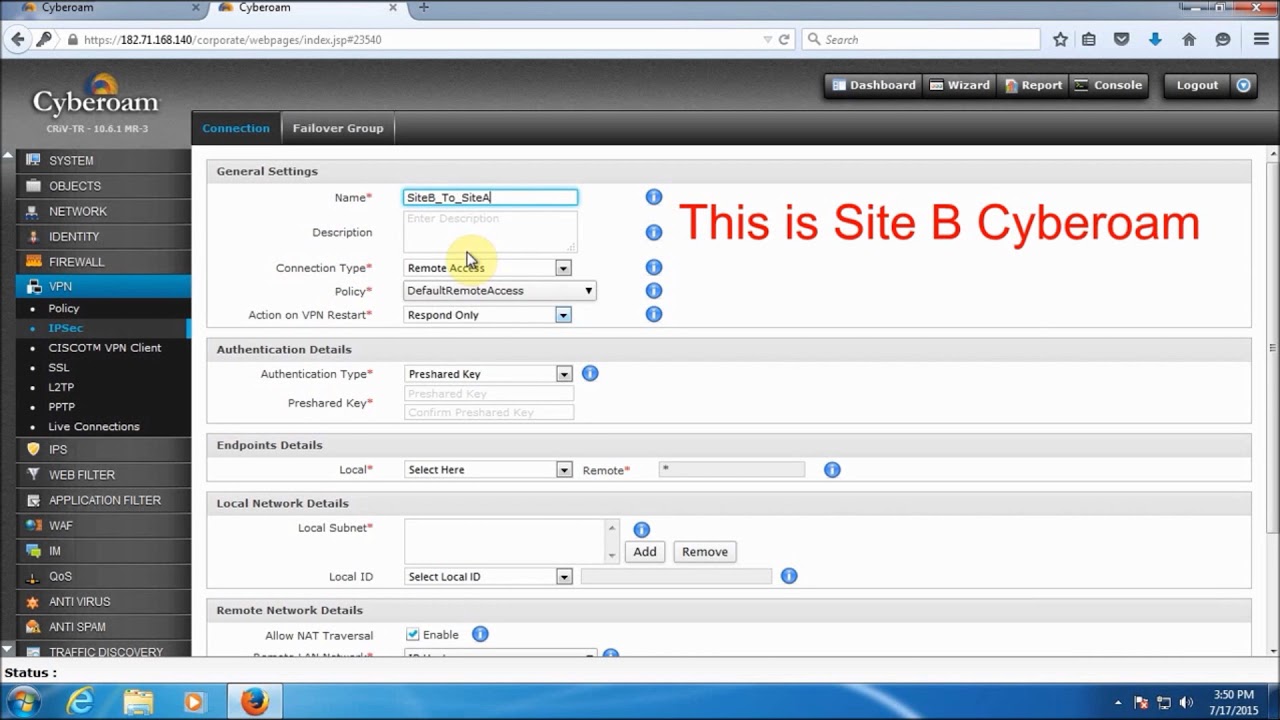Click the Description text area
The width and height of the screenshot is (1280, 720).
point(490,232)
